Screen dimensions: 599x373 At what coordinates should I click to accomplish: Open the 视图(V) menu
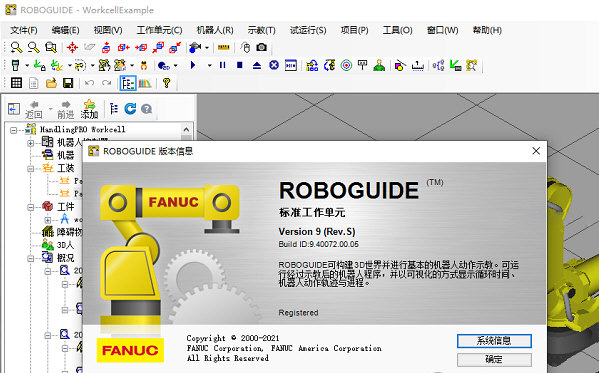click(x=108, y=30)
